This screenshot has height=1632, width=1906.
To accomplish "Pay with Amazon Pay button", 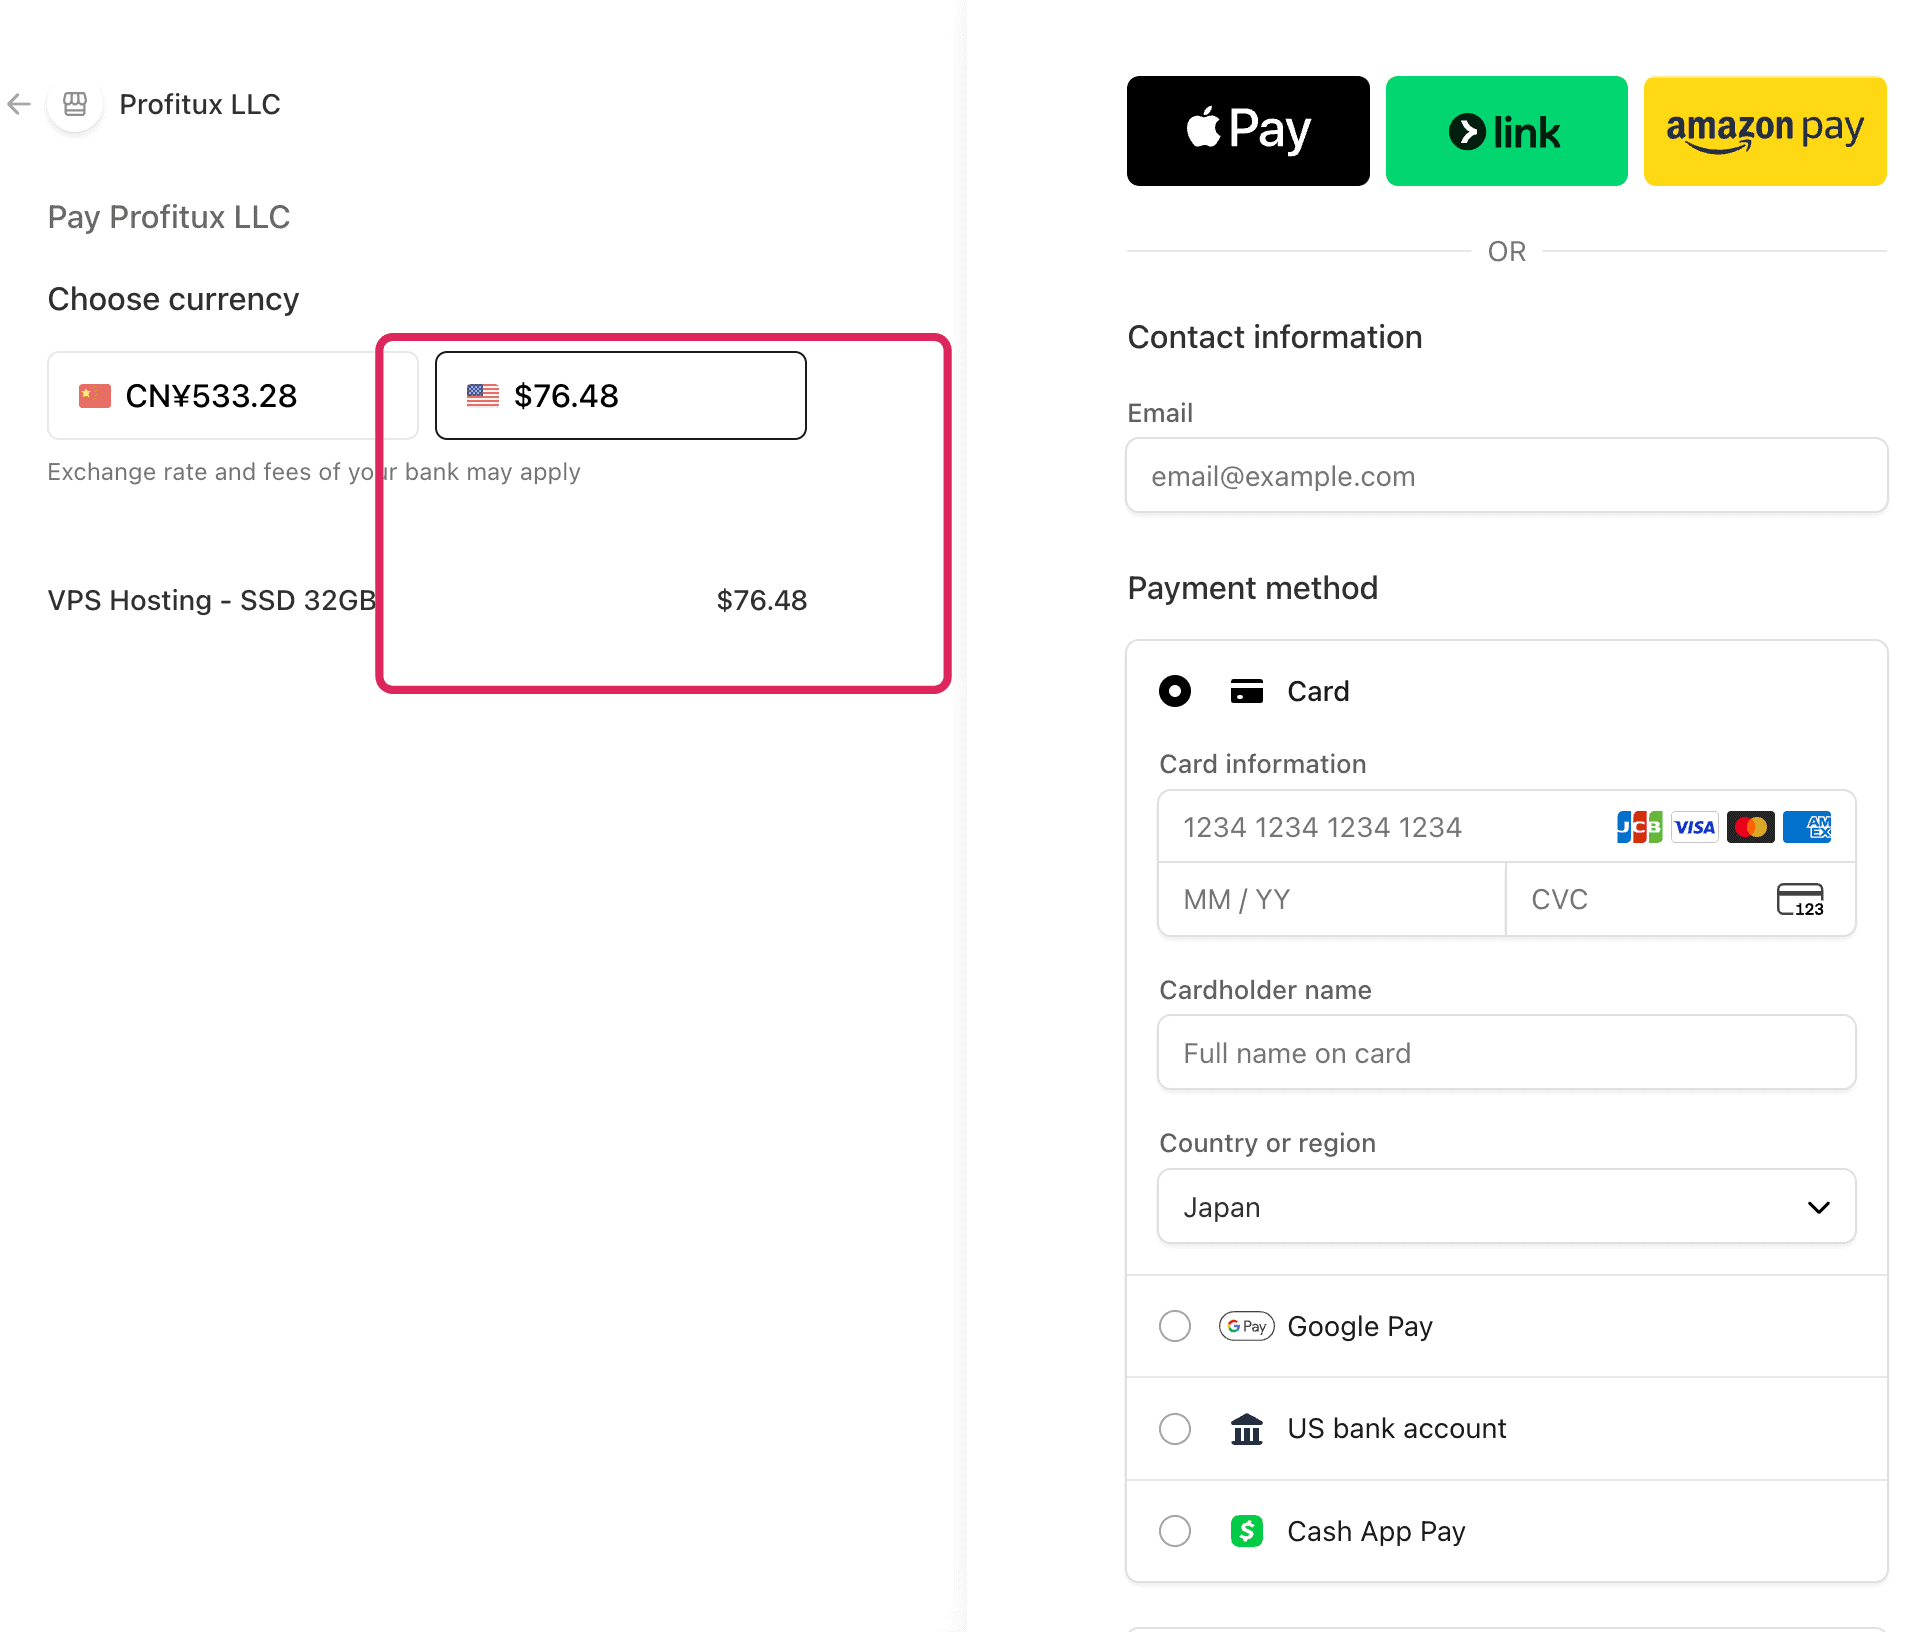I will (1765, 131).
